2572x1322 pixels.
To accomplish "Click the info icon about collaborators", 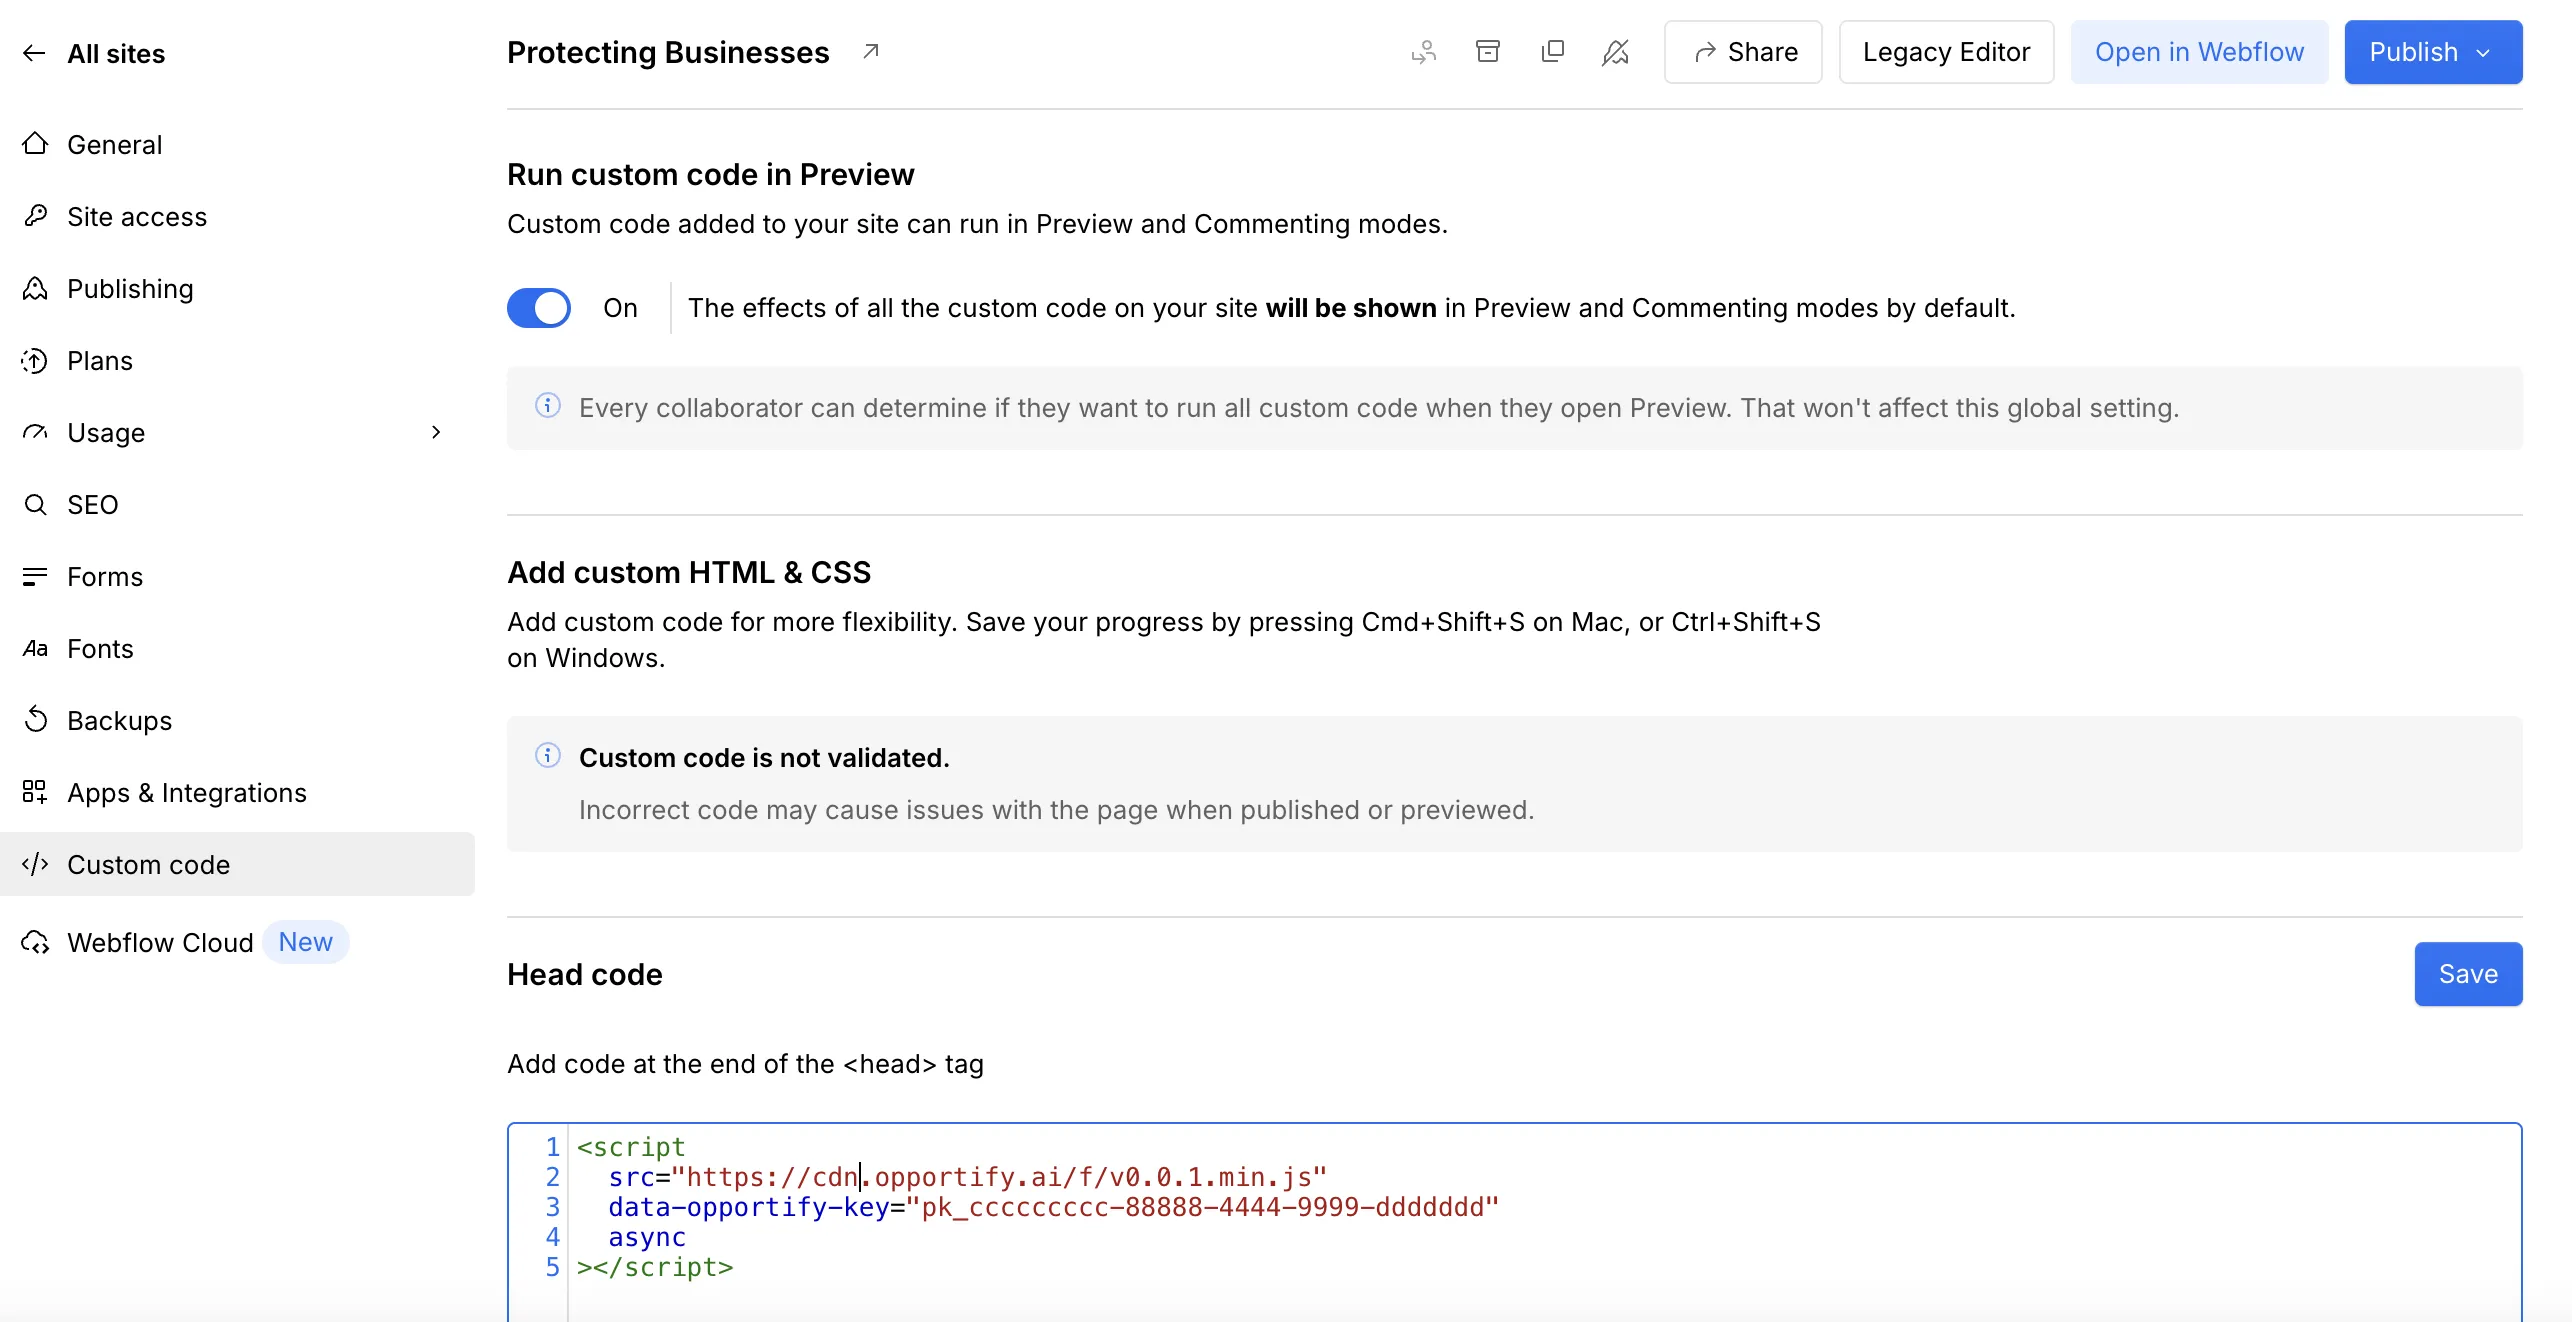I will click(x=548, y=406).
